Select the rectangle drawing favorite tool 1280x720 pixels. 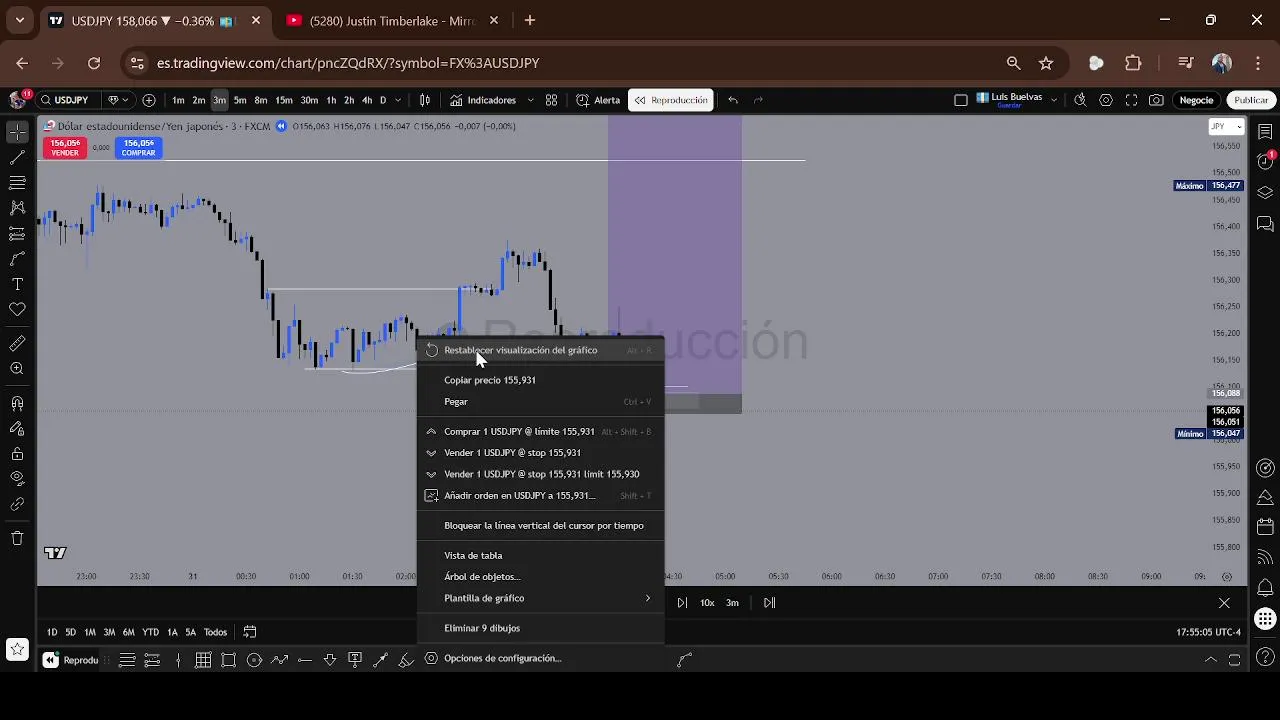[x=229, y=660]
